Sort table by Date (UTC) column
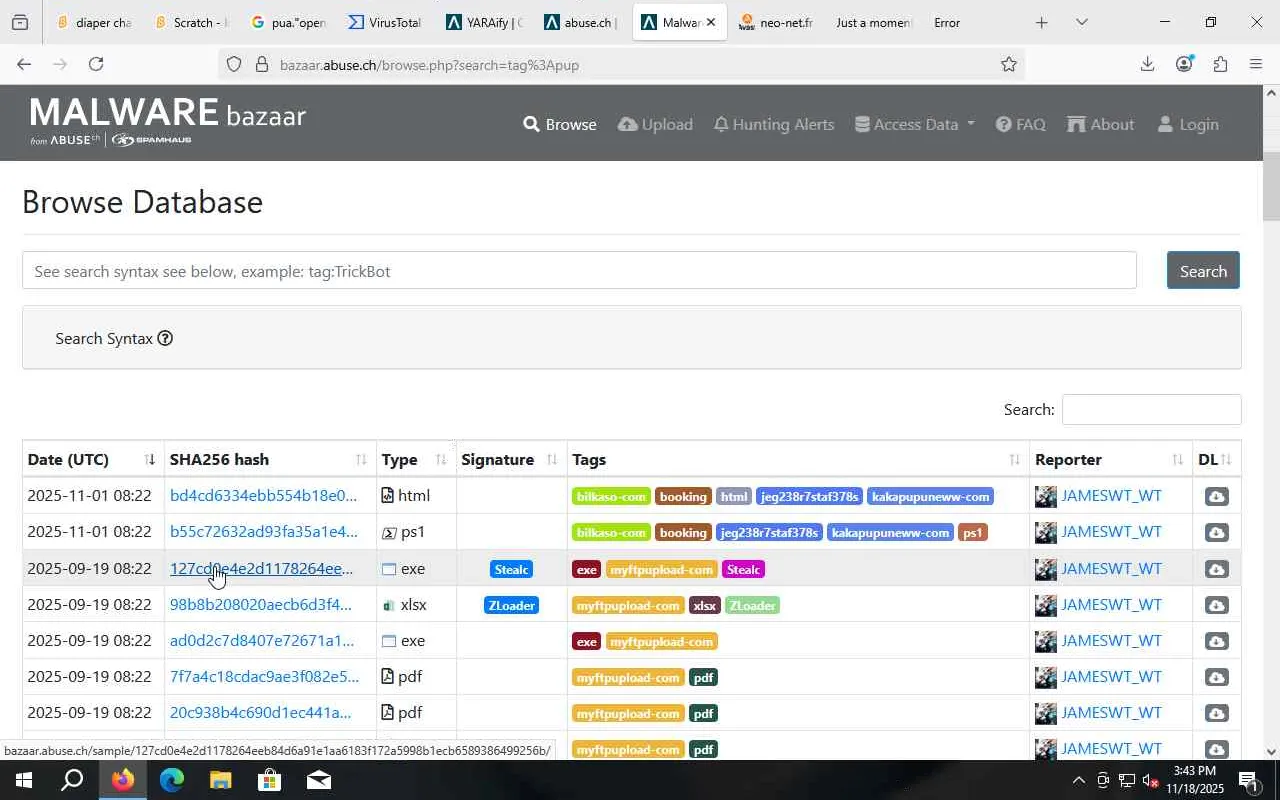Screen dimensions: 1280x800 [92, 459]
